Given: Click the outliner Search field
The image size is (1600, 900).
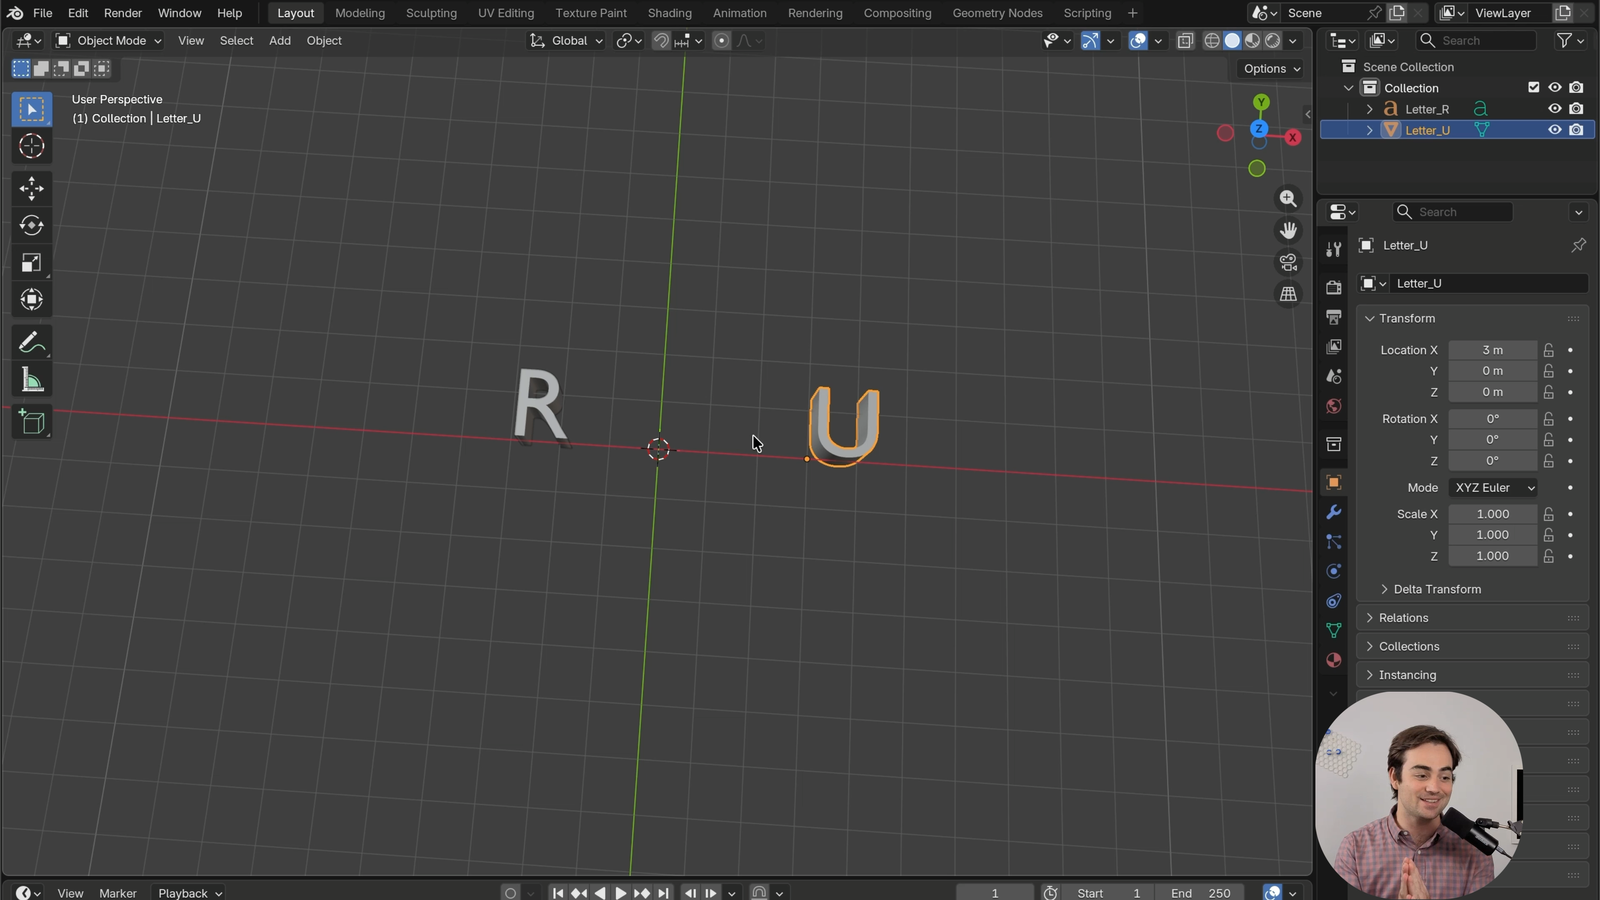Looking at the screenshot, I should coord(1475,41).
